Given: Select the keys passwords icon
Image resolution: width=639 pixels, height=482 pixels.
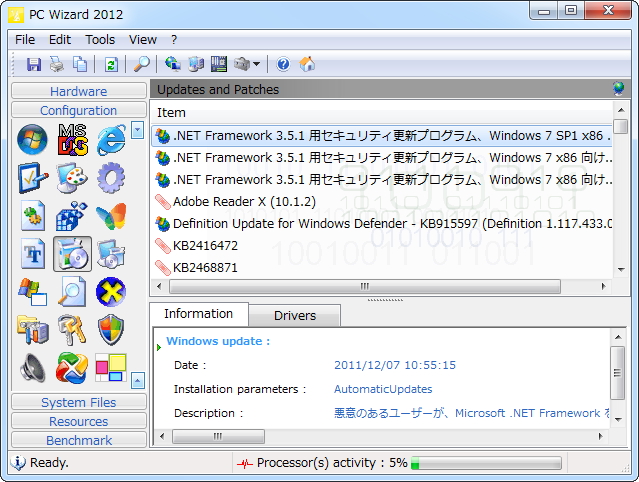Looking at the screenshot, I should click(x=72, y=330).
